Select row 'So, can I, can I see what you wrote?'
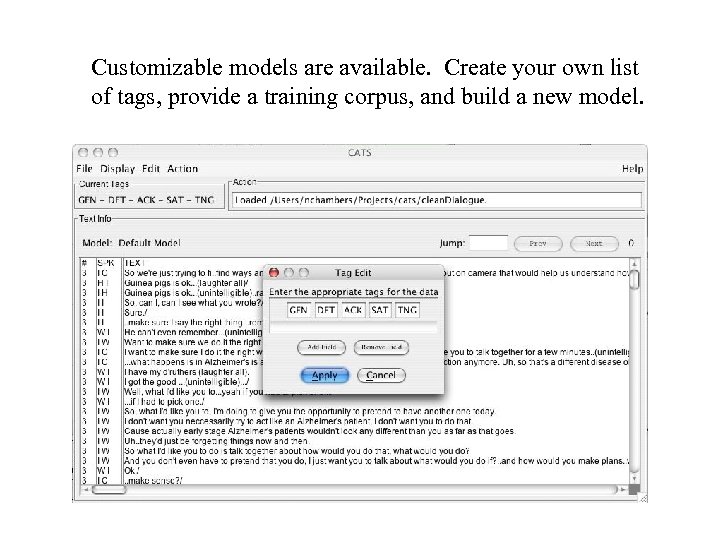This screenshot has height=540, width=720. tap(194, 303)
